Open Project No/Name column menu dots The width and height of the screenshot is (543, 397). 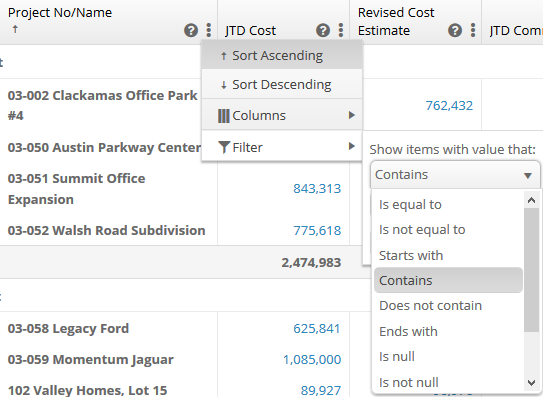[x=208, y=30]
